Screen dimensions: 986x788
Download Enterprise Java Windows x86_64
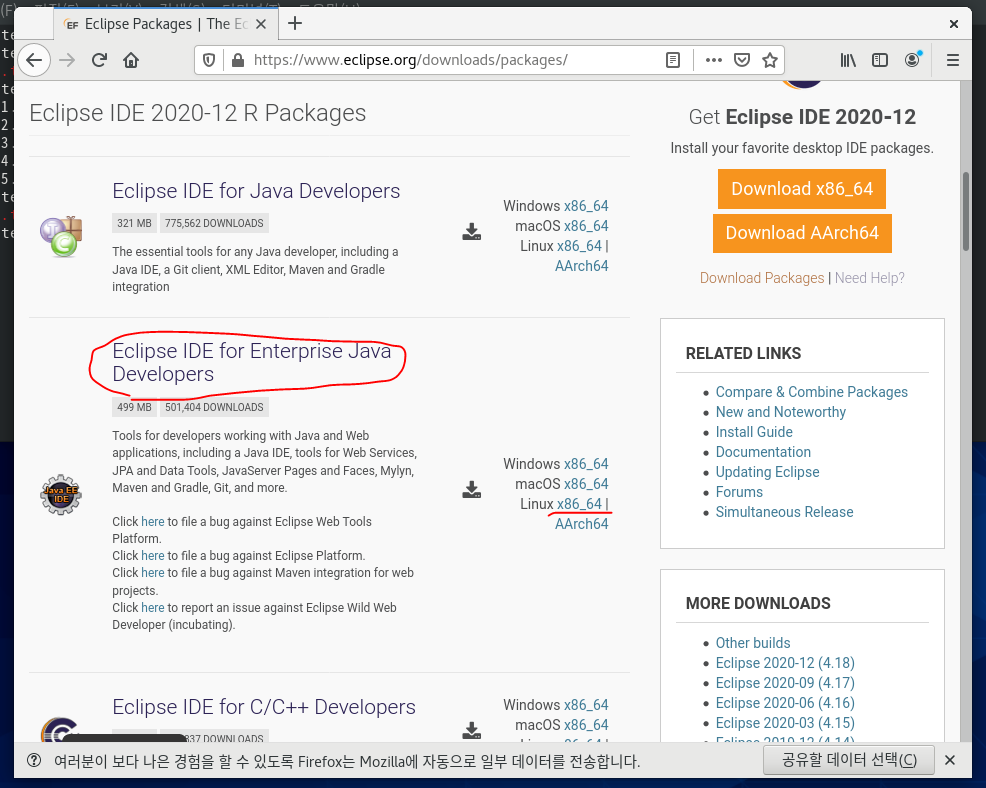pos(586,463)
